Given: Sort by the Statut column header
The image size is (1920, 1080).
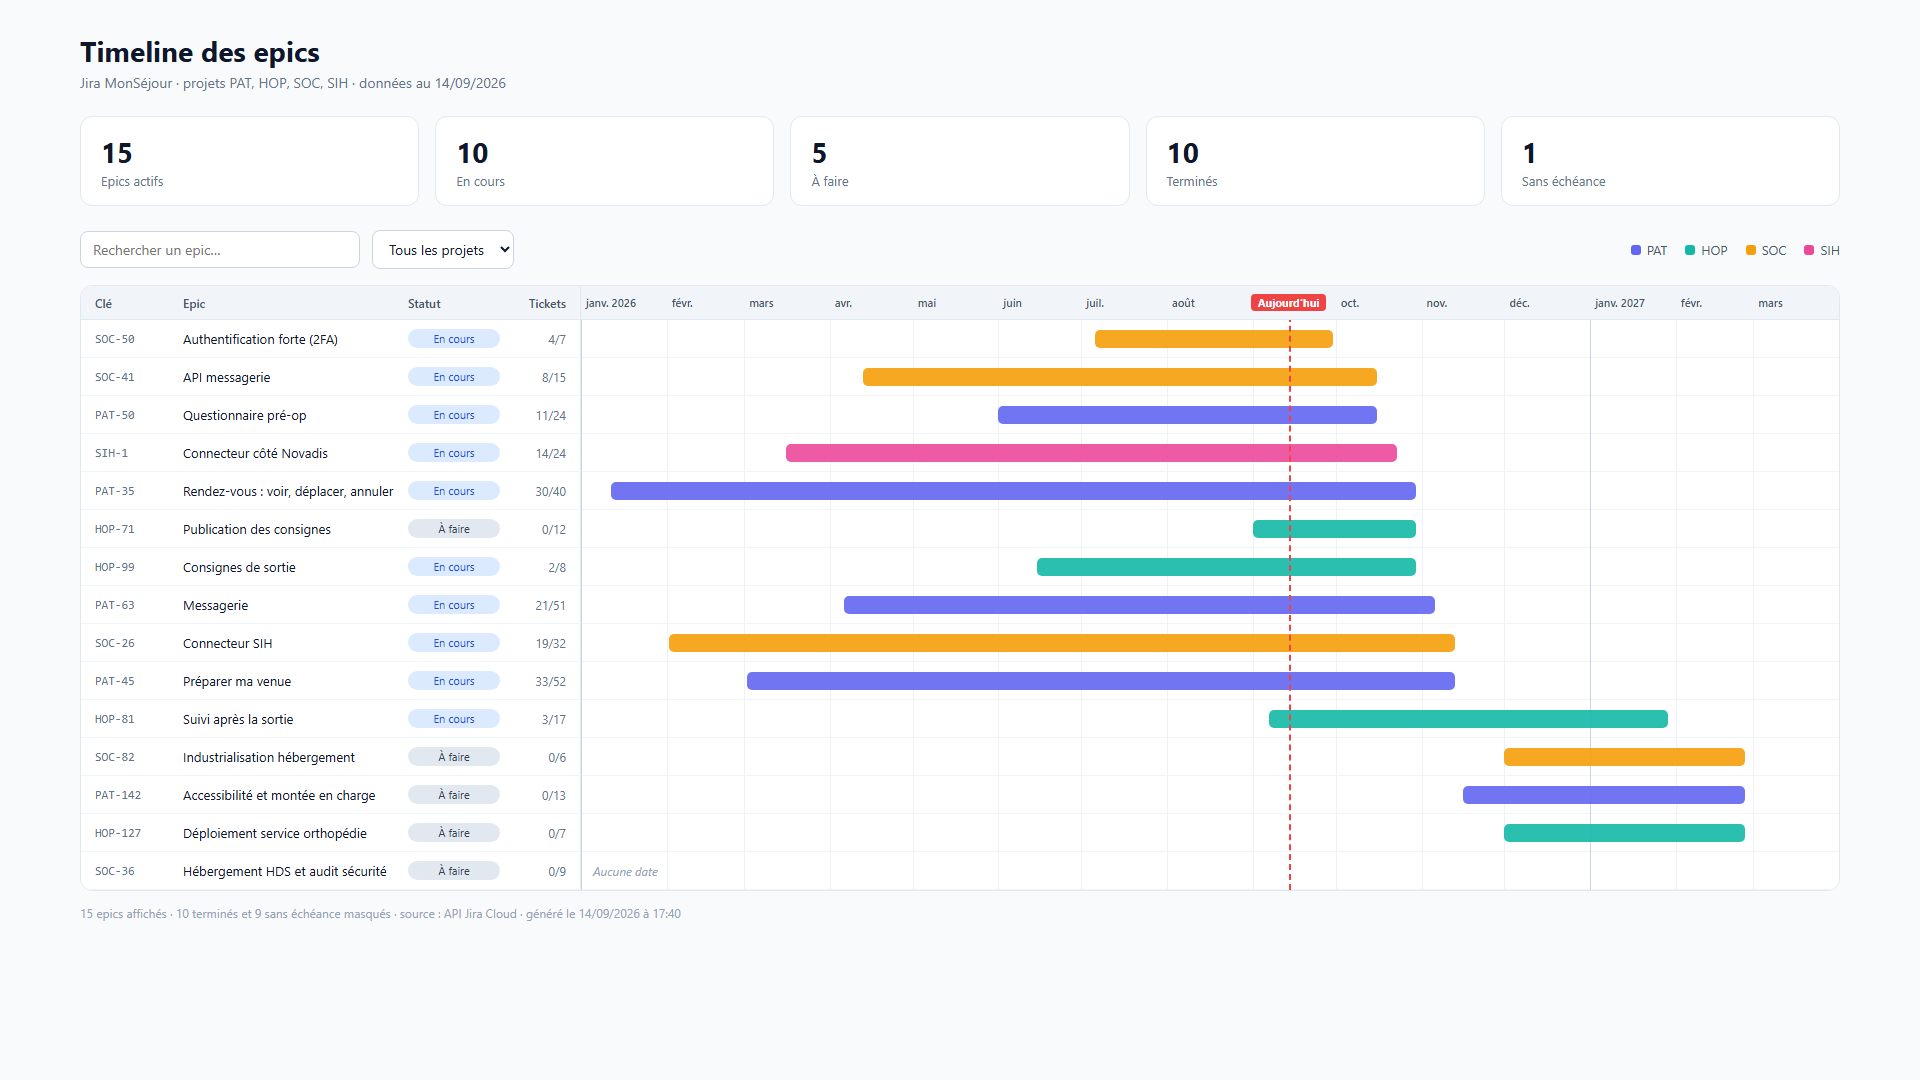Looking at the screenshot, I should click(424, 304).
